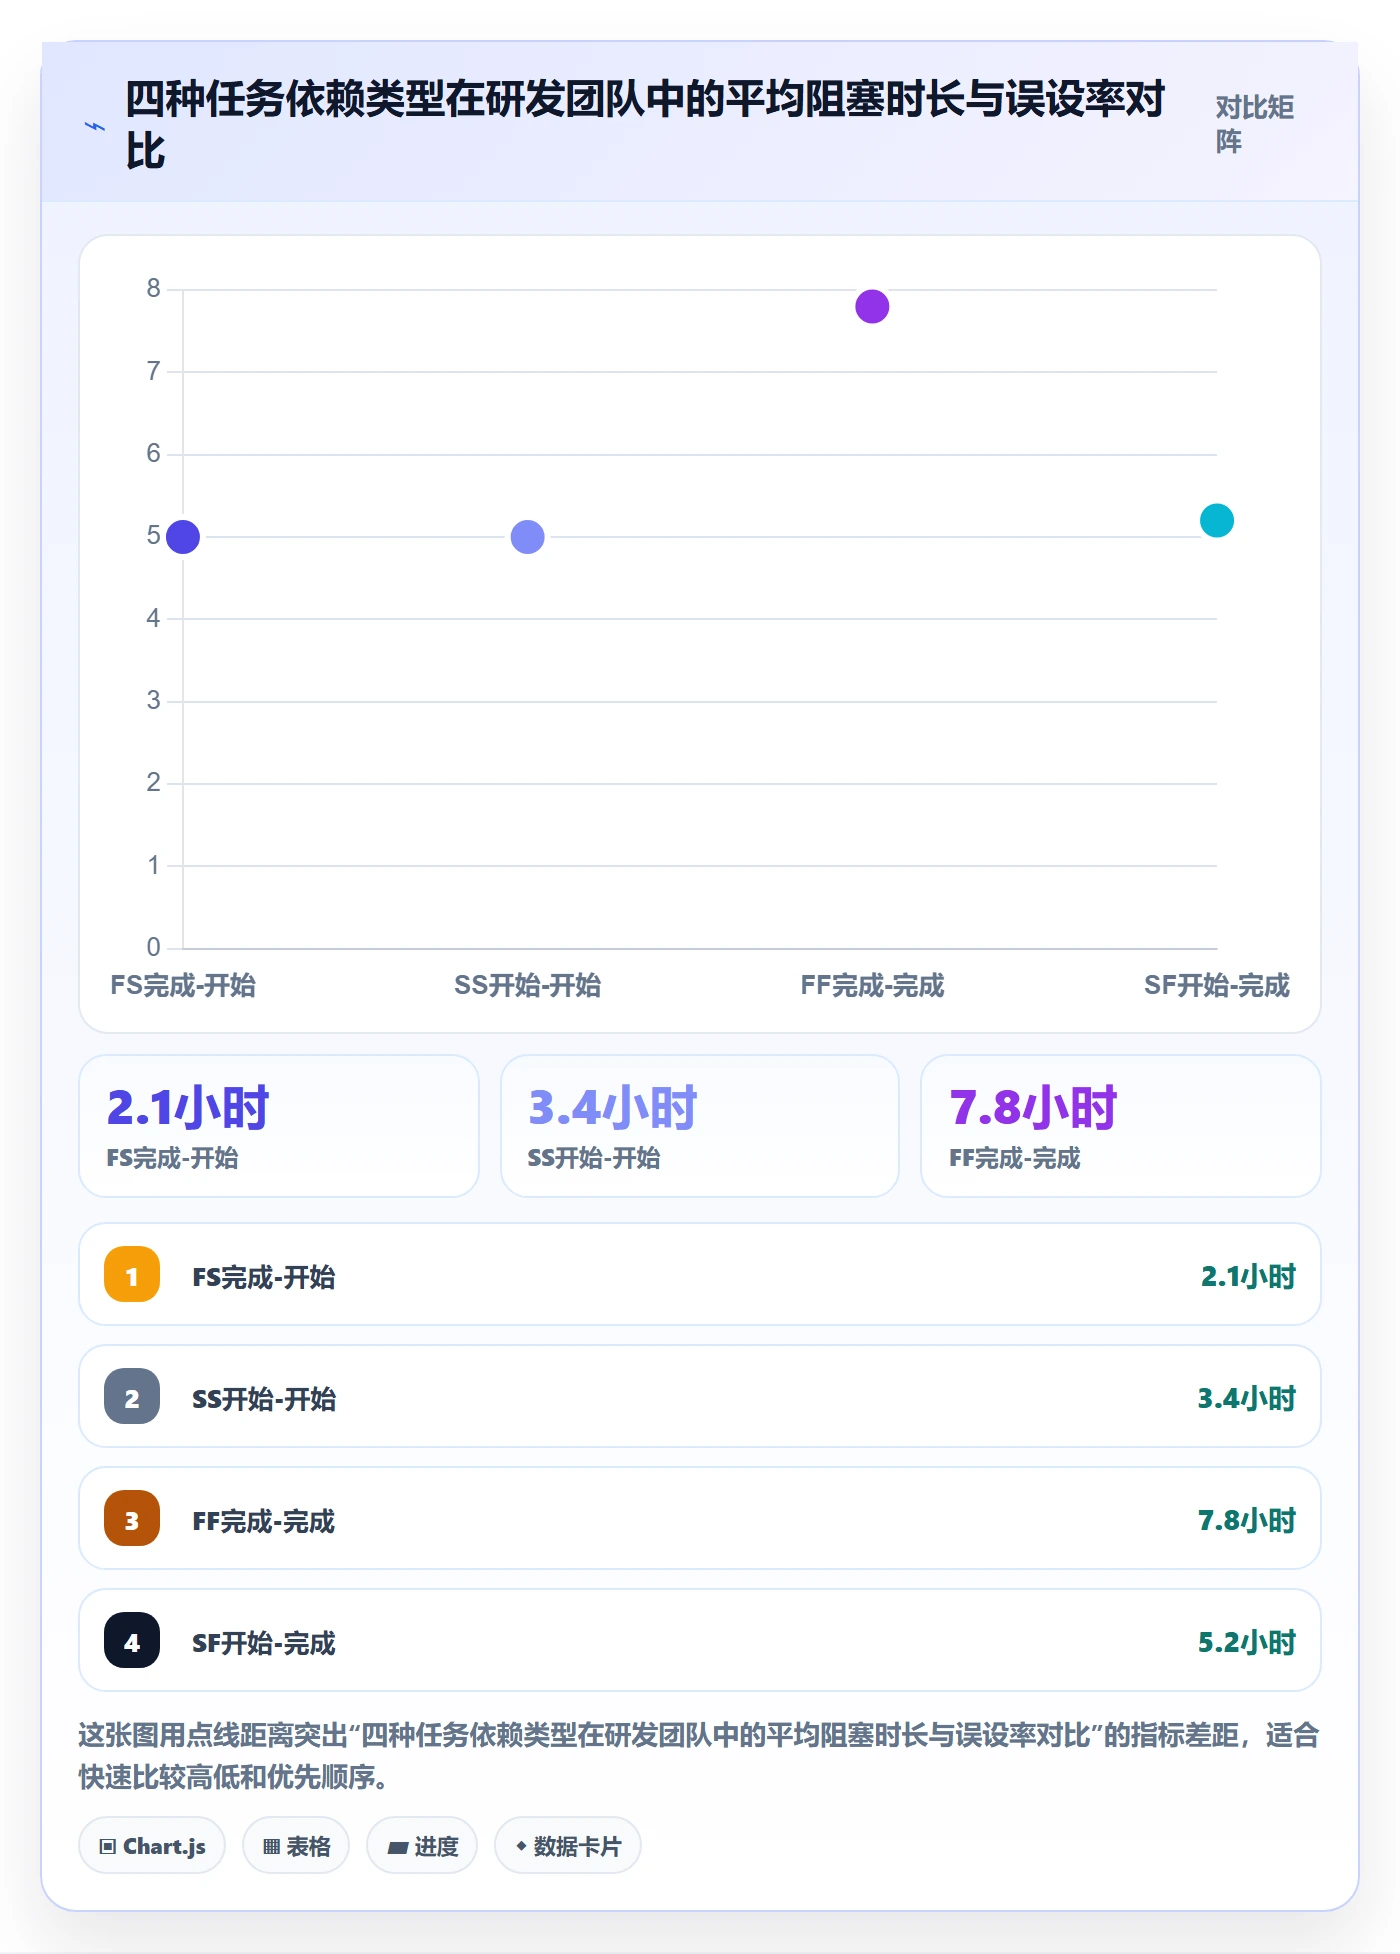1400x1954 pixels.
Task: Click the FF完成-完成 name in ranking row
Action: coord(264,1521)
